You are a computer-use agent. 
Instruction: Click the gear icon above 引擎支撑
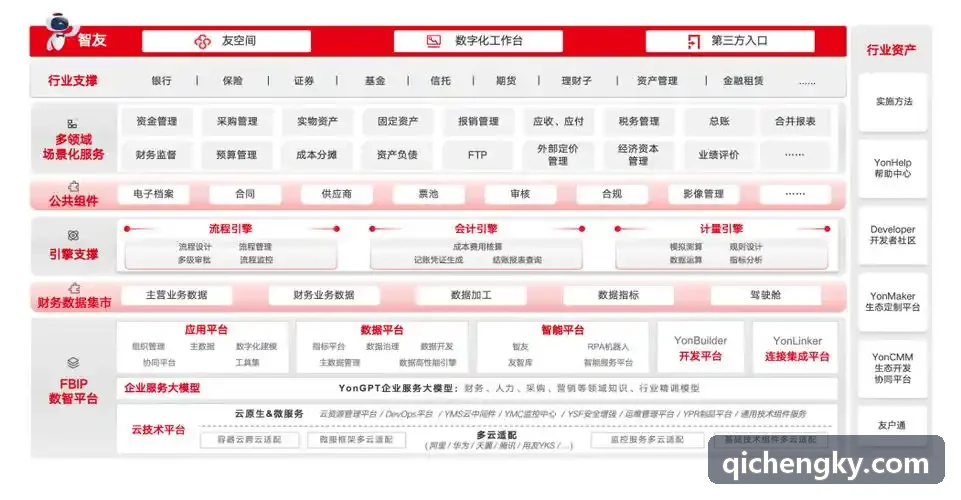[x=73, y=235]
